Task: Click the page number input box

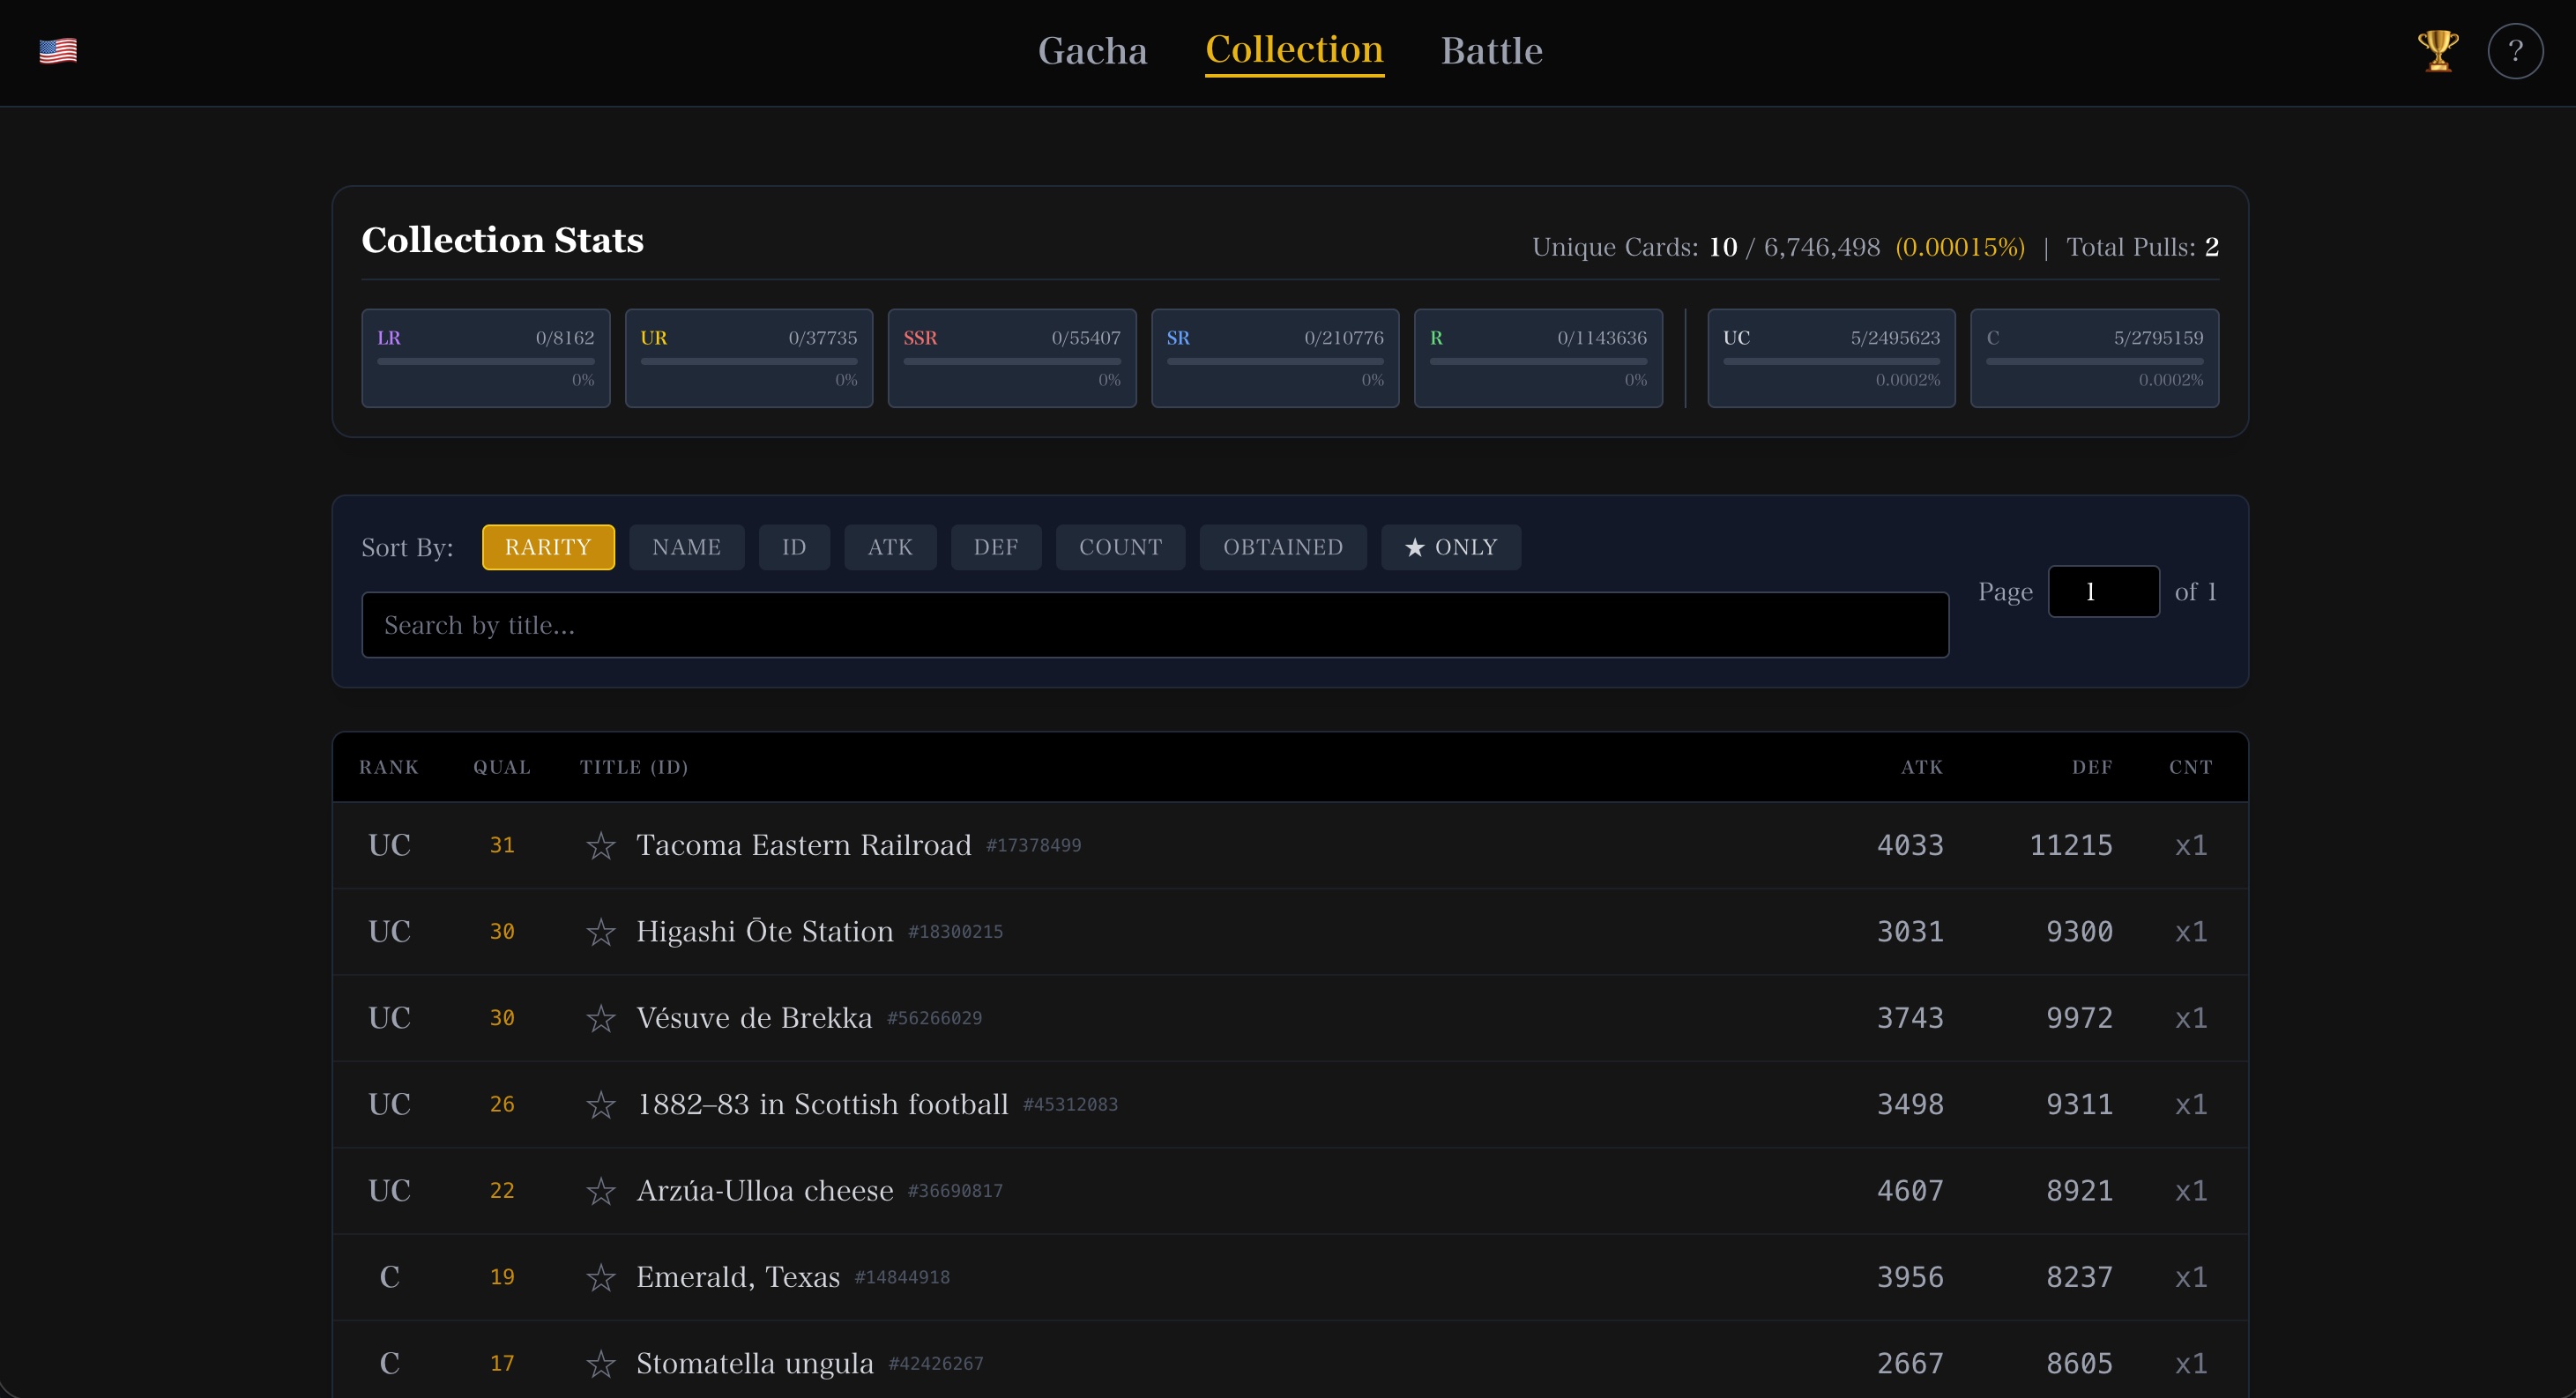Action: (2103, 592)
